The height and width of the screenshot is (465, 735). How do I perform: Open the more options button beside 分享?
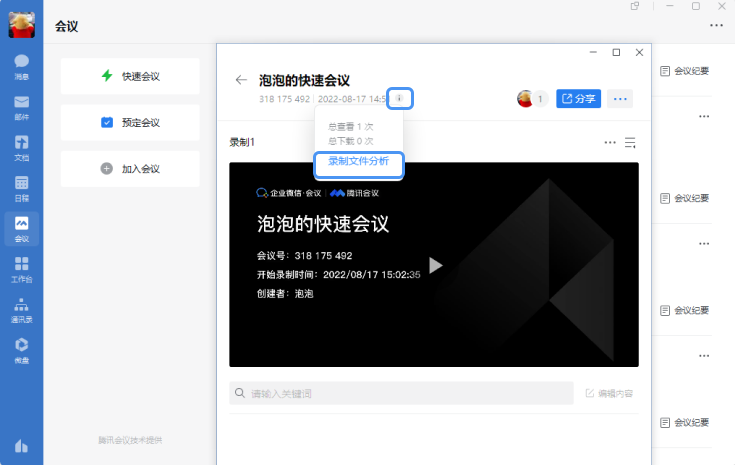pos(620,98)
